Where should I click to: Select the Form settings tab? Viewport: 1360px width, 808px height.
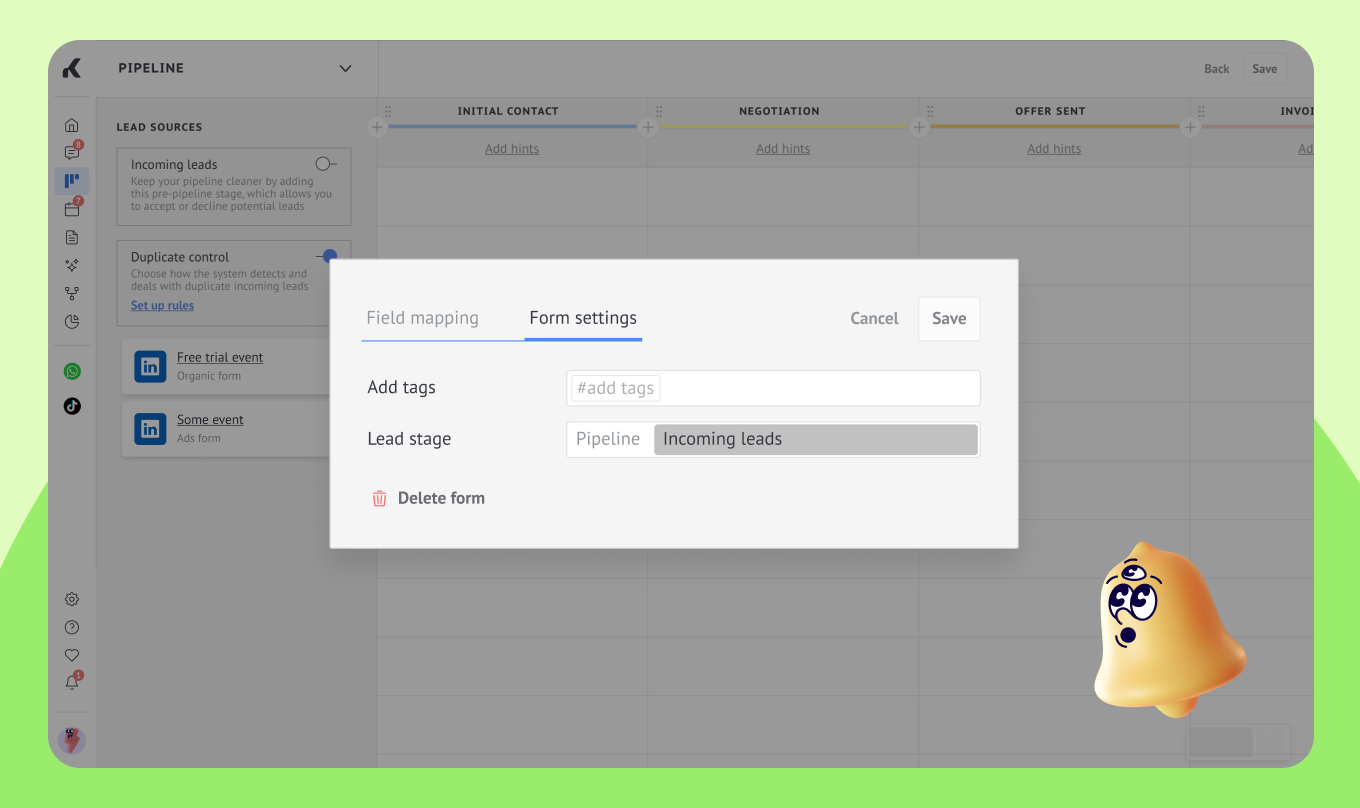tap(583, 318)
